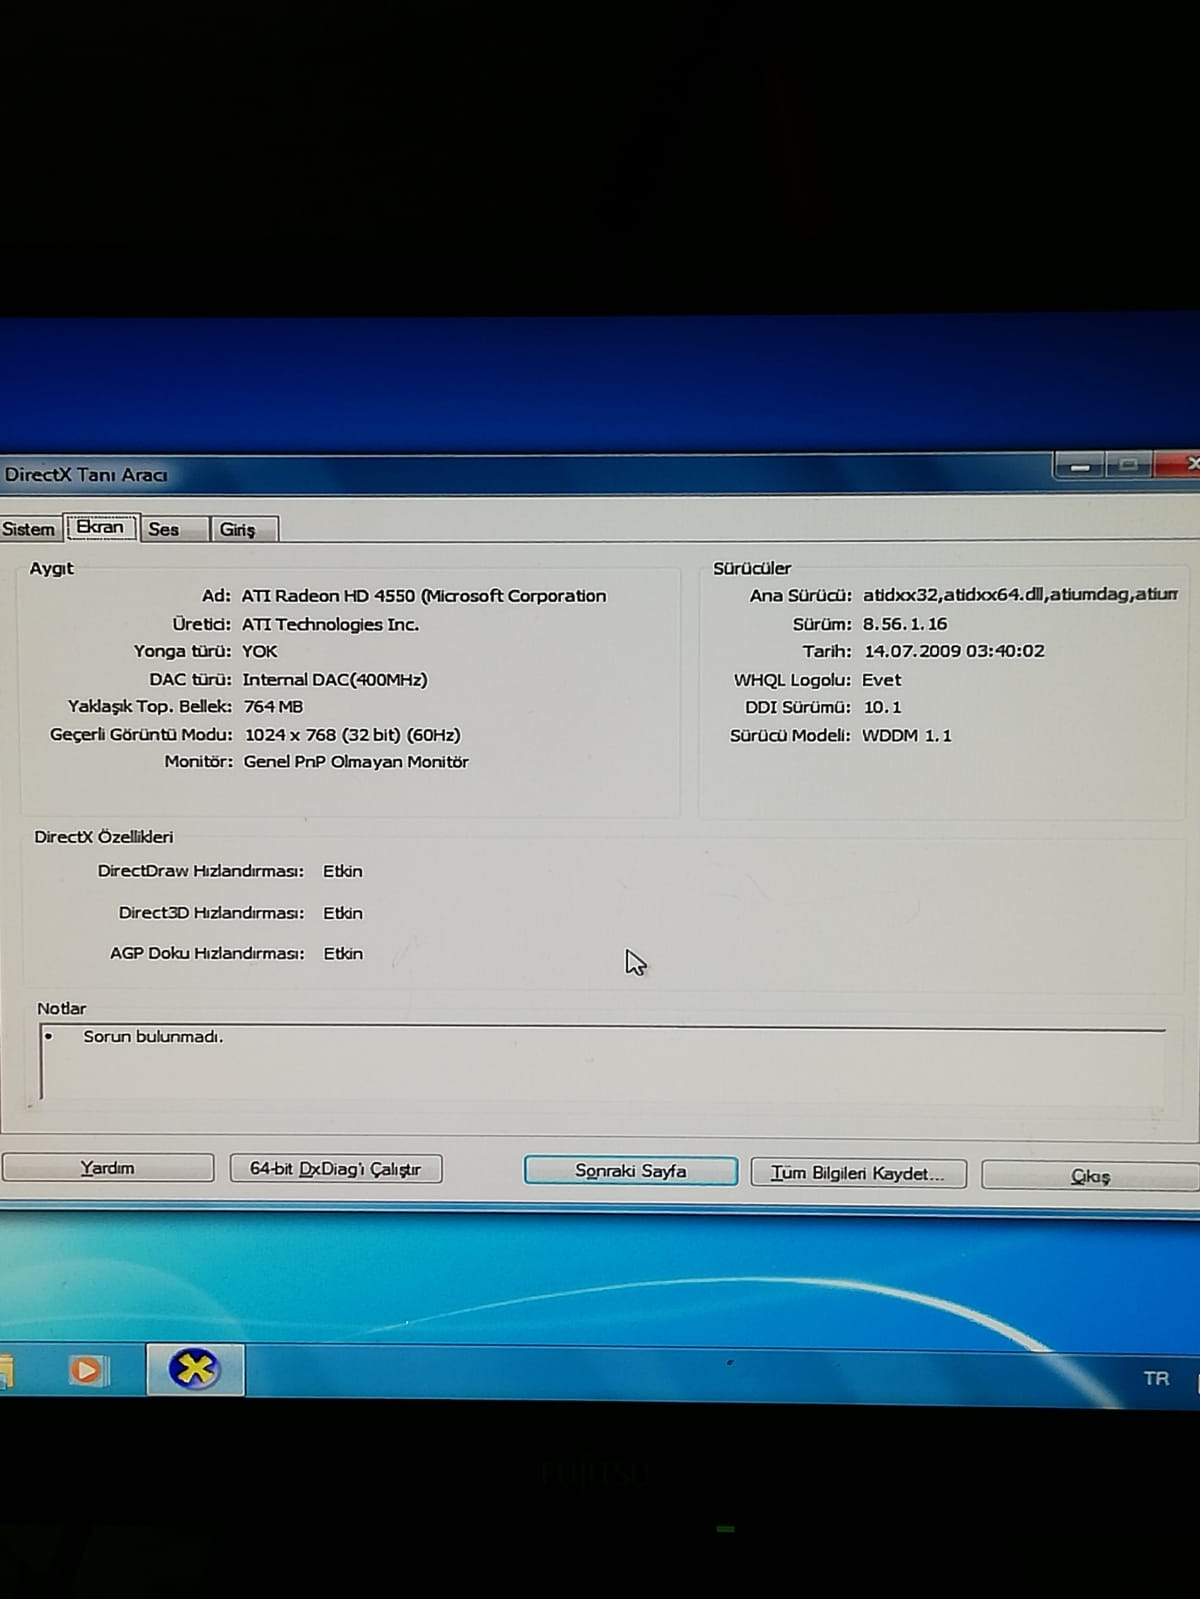Click the 764 MB memory value
Screen dimensions: 1200x1599
point(273,706)
